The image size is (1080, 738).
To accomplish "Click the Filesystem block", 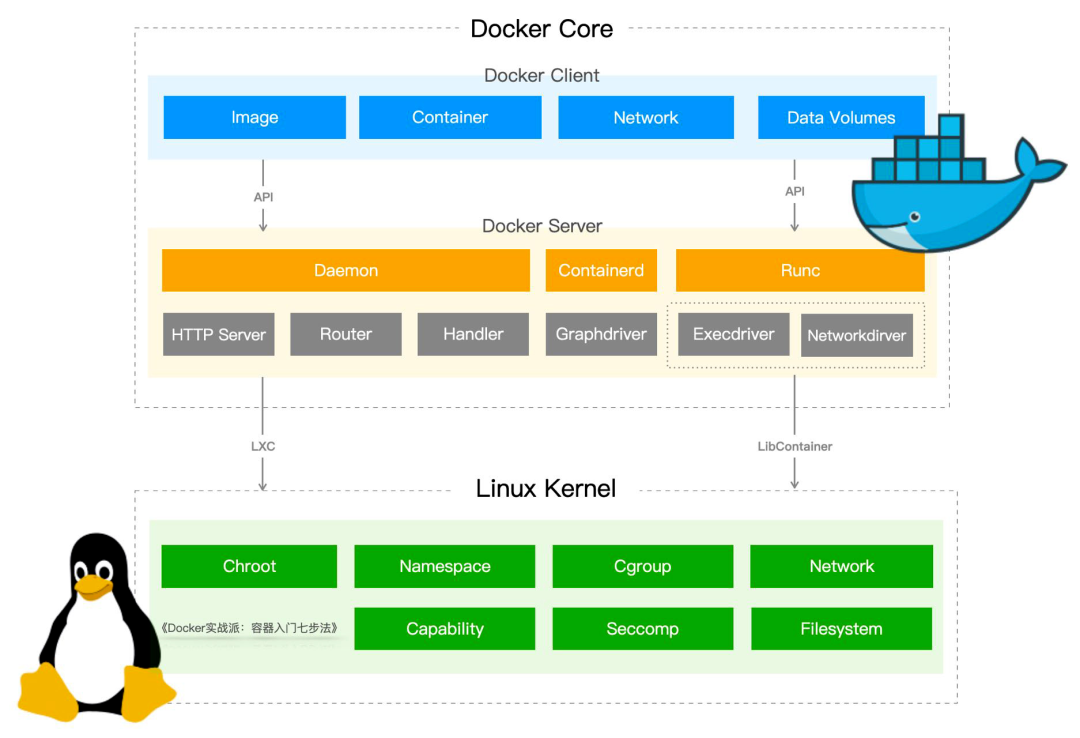I will 841,628.
